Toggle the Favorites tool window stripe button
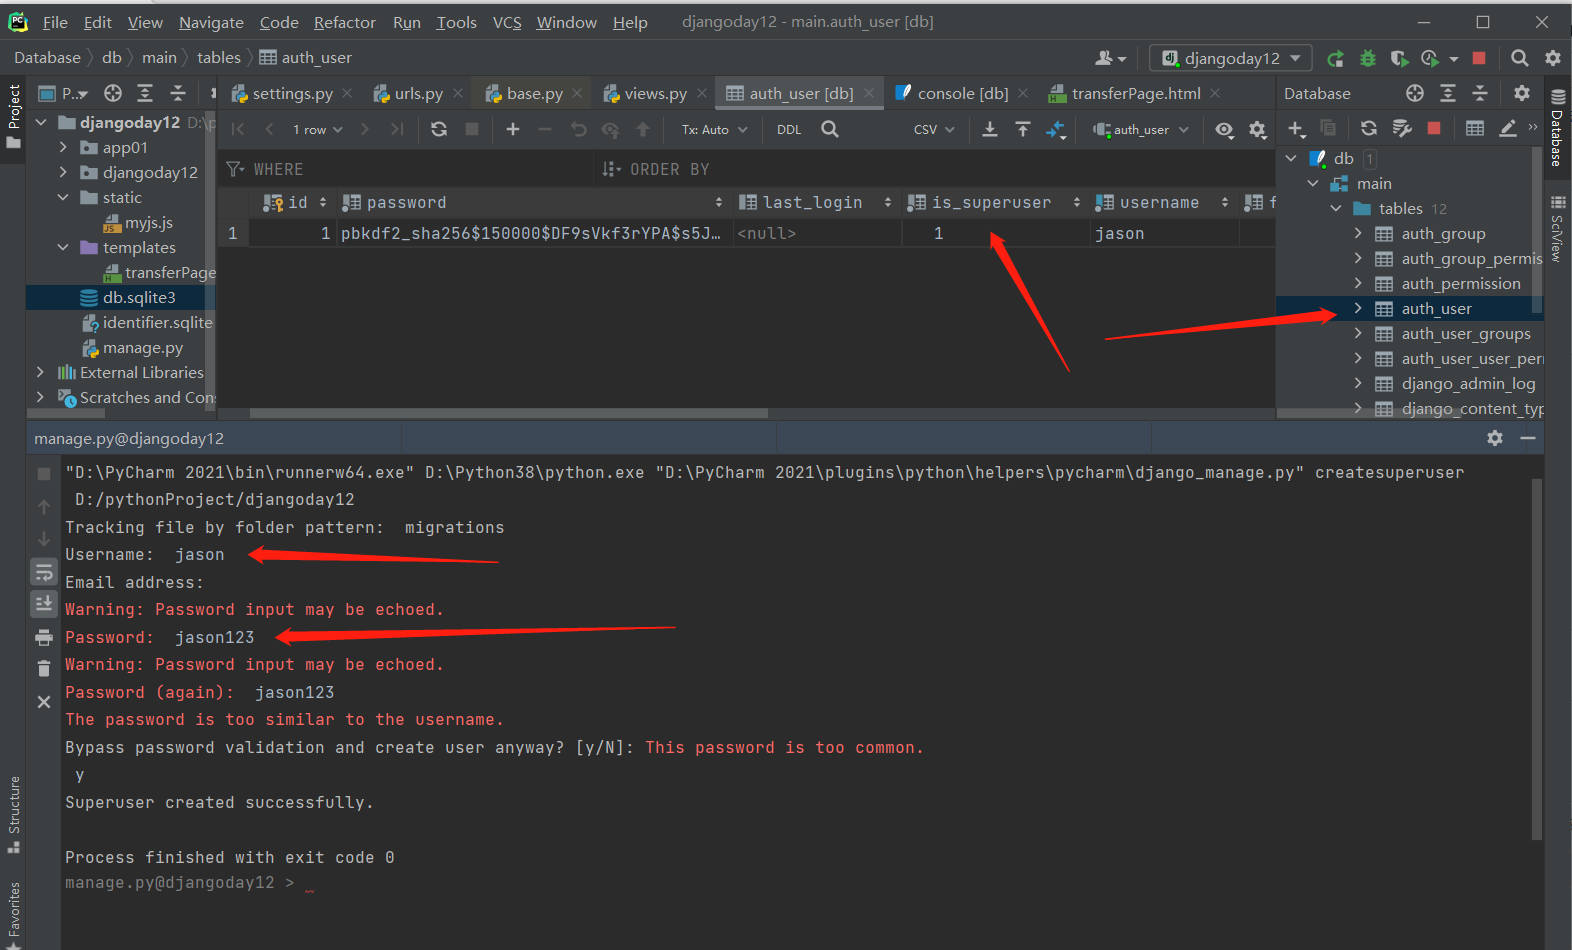 tap(13, 913)
